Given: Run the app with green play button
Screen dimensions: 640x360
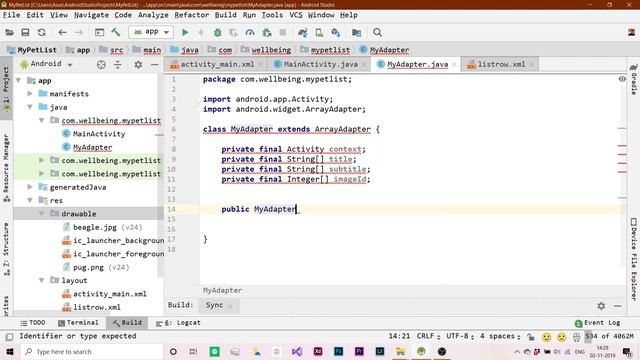Looking at the screenshot, I should click(x=185, y=32).
